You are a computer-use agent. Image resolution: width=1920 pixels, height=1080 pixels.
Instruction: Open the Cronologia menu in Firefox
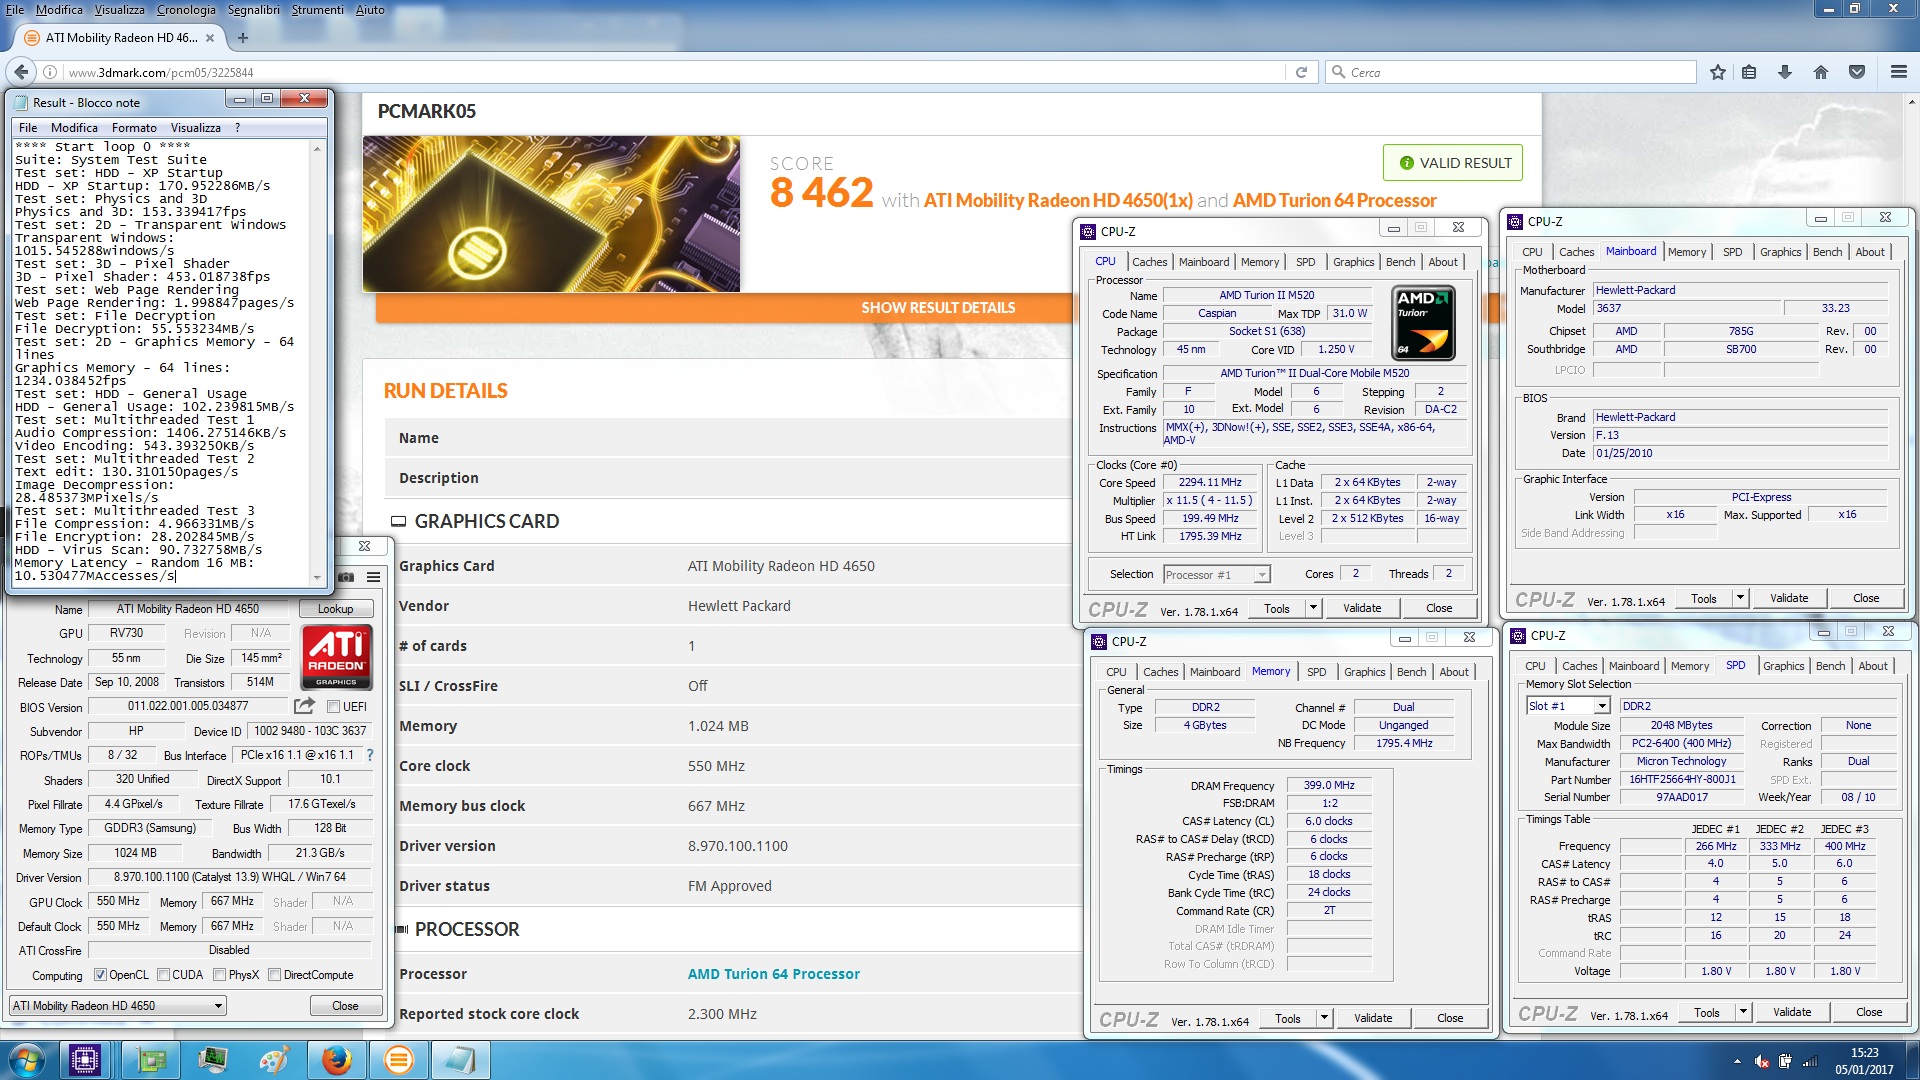[x=186, y=10]
